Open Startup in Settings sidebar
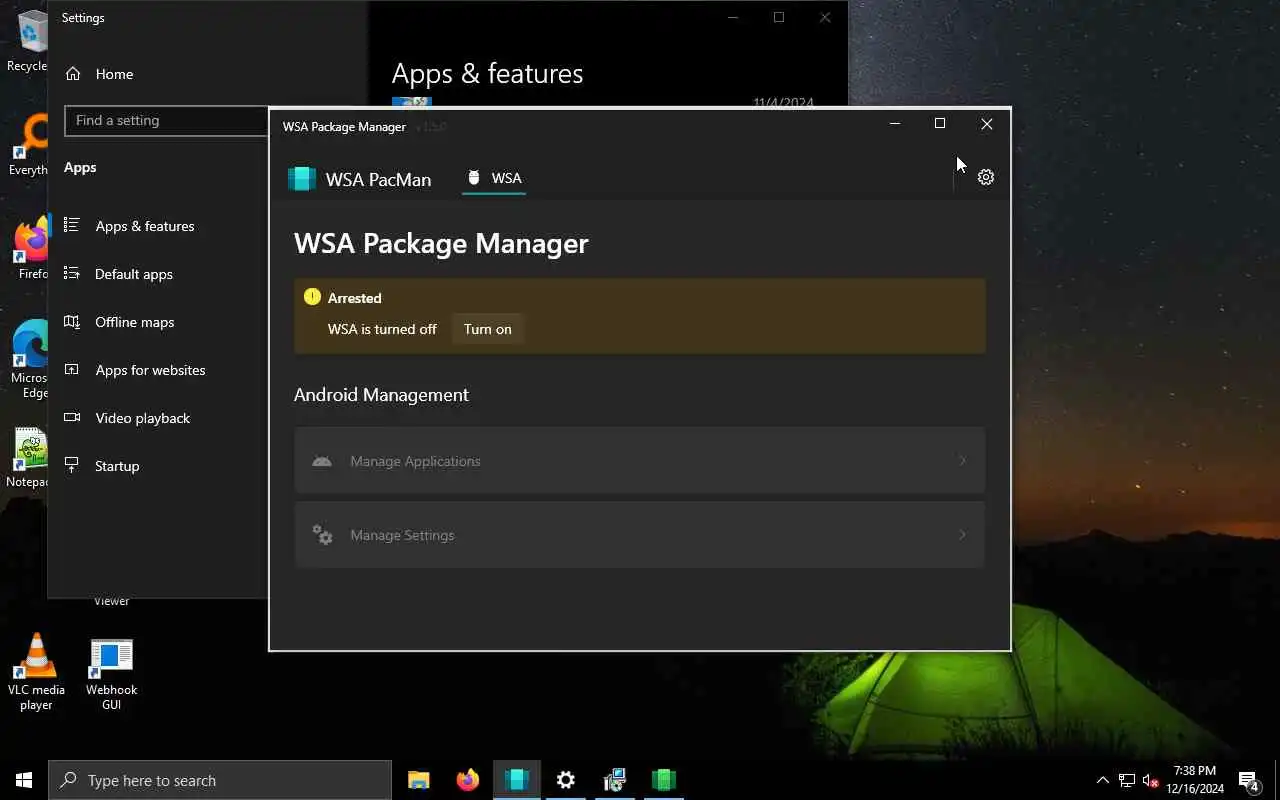The width and height of the screenshot is (1280, 800). (117, 466)
